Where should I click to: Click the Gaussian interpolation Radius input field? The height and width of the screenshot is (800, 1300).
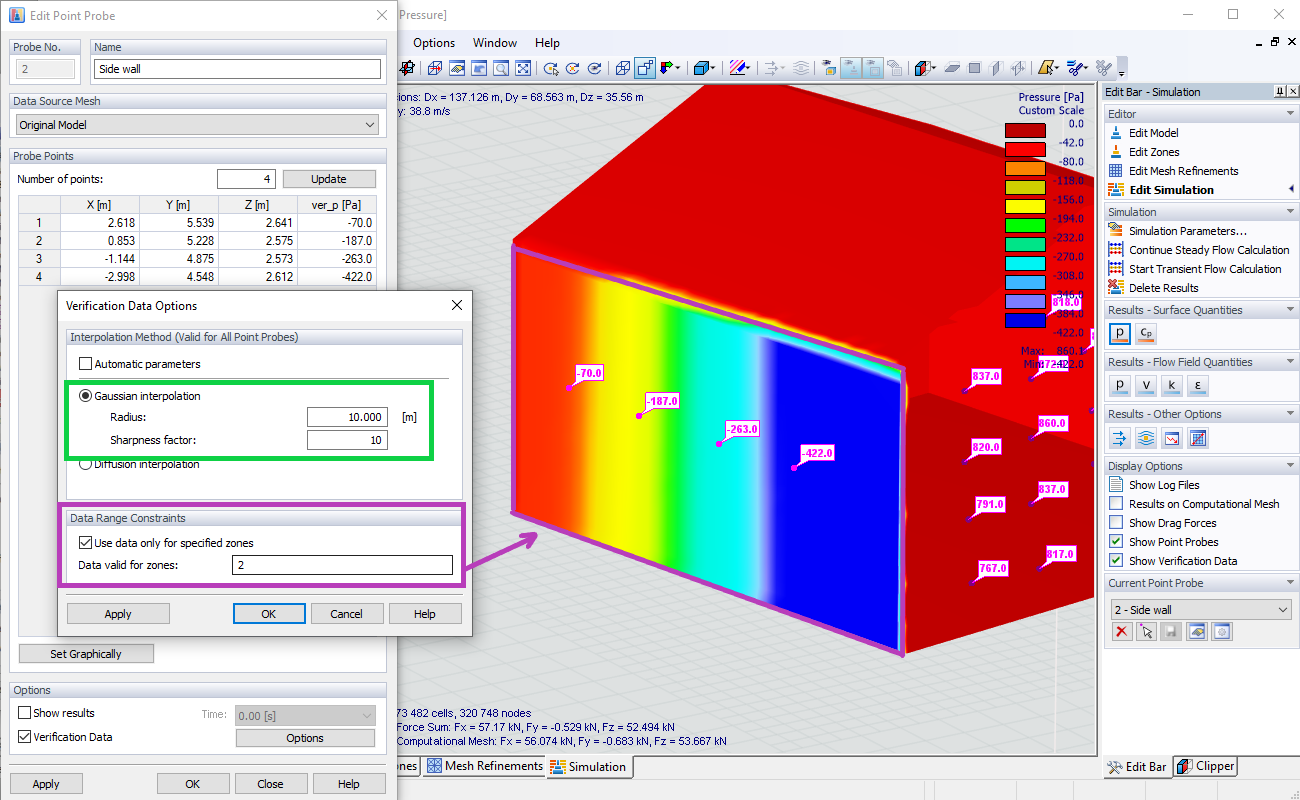coord(345,416)
